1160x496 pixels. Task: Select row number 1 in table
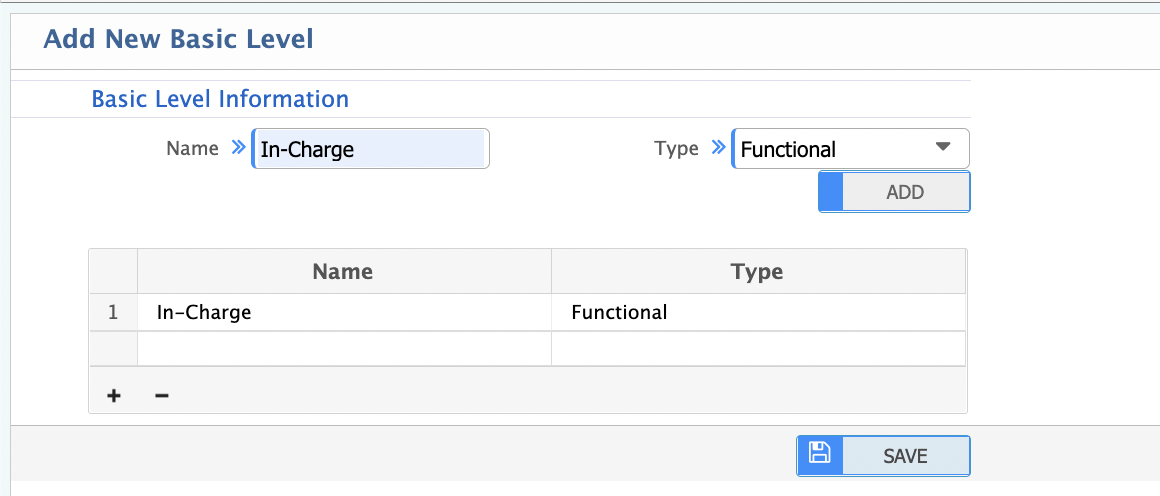tap(113, 312)
